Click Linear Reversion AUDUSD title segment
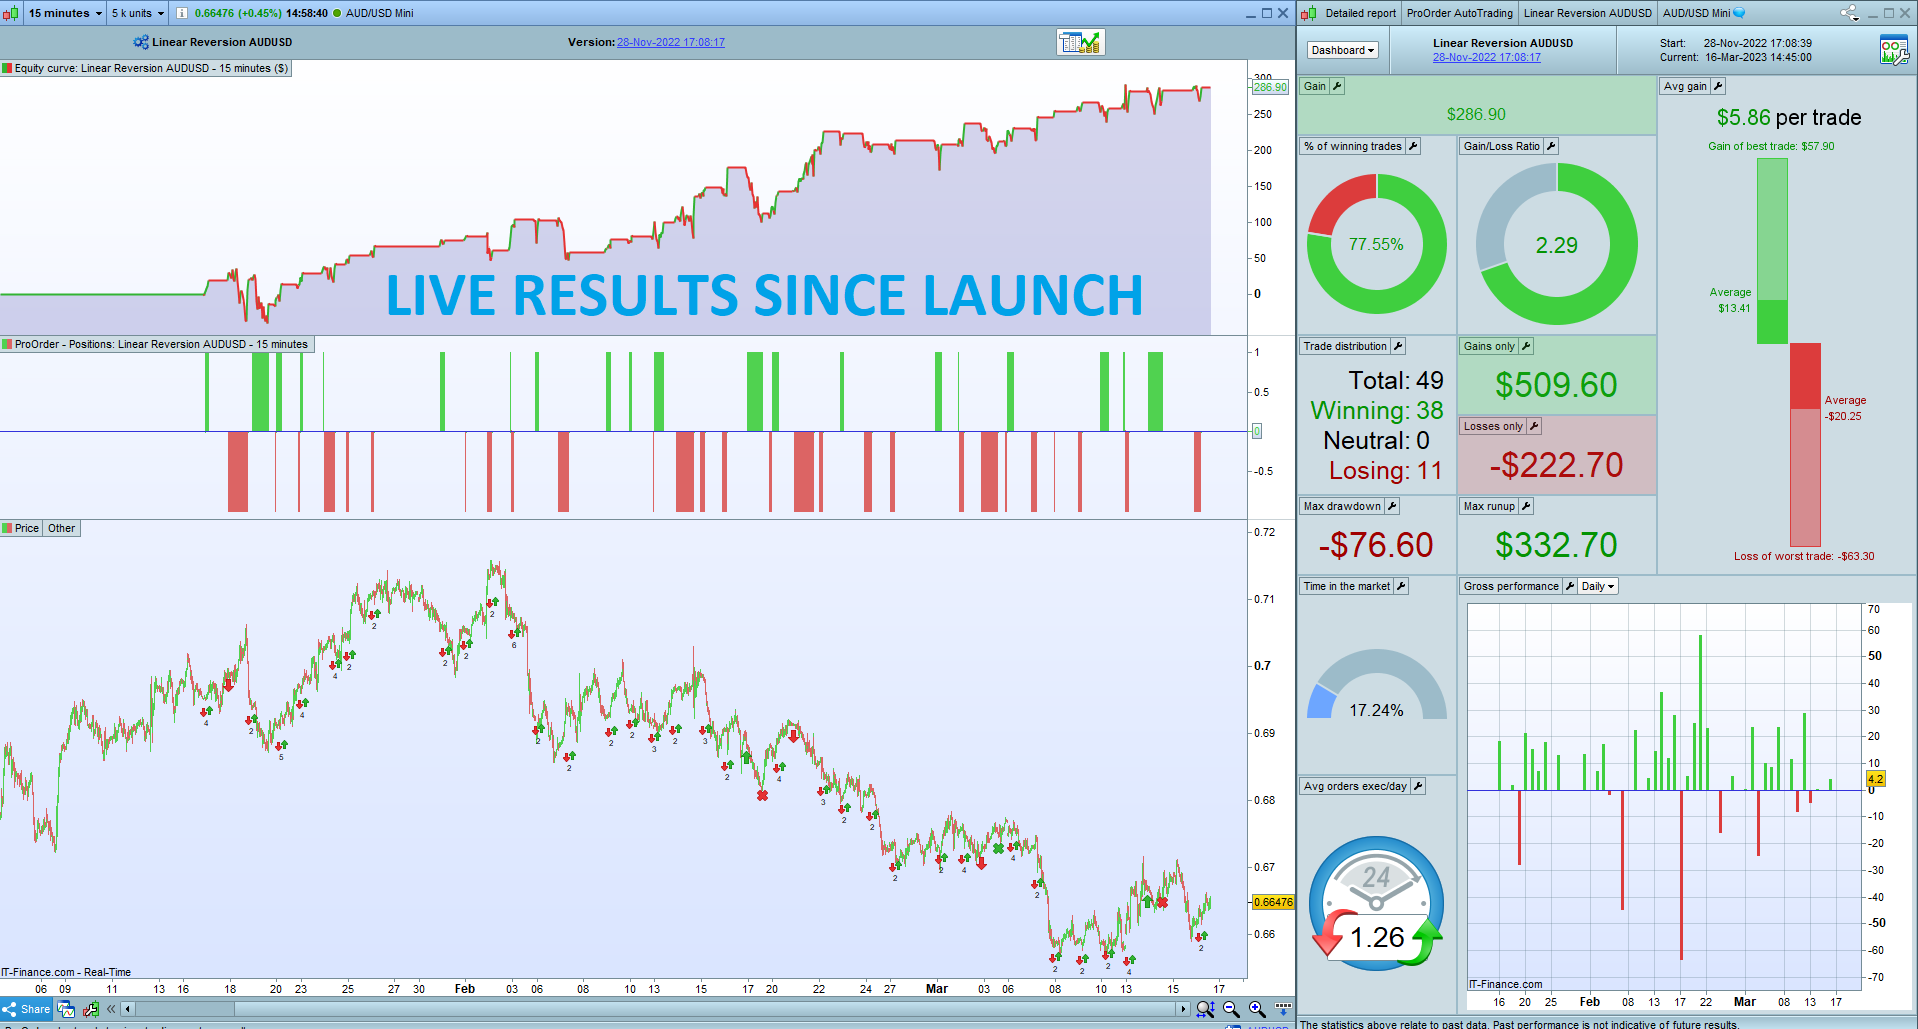 click(1587, 13)
